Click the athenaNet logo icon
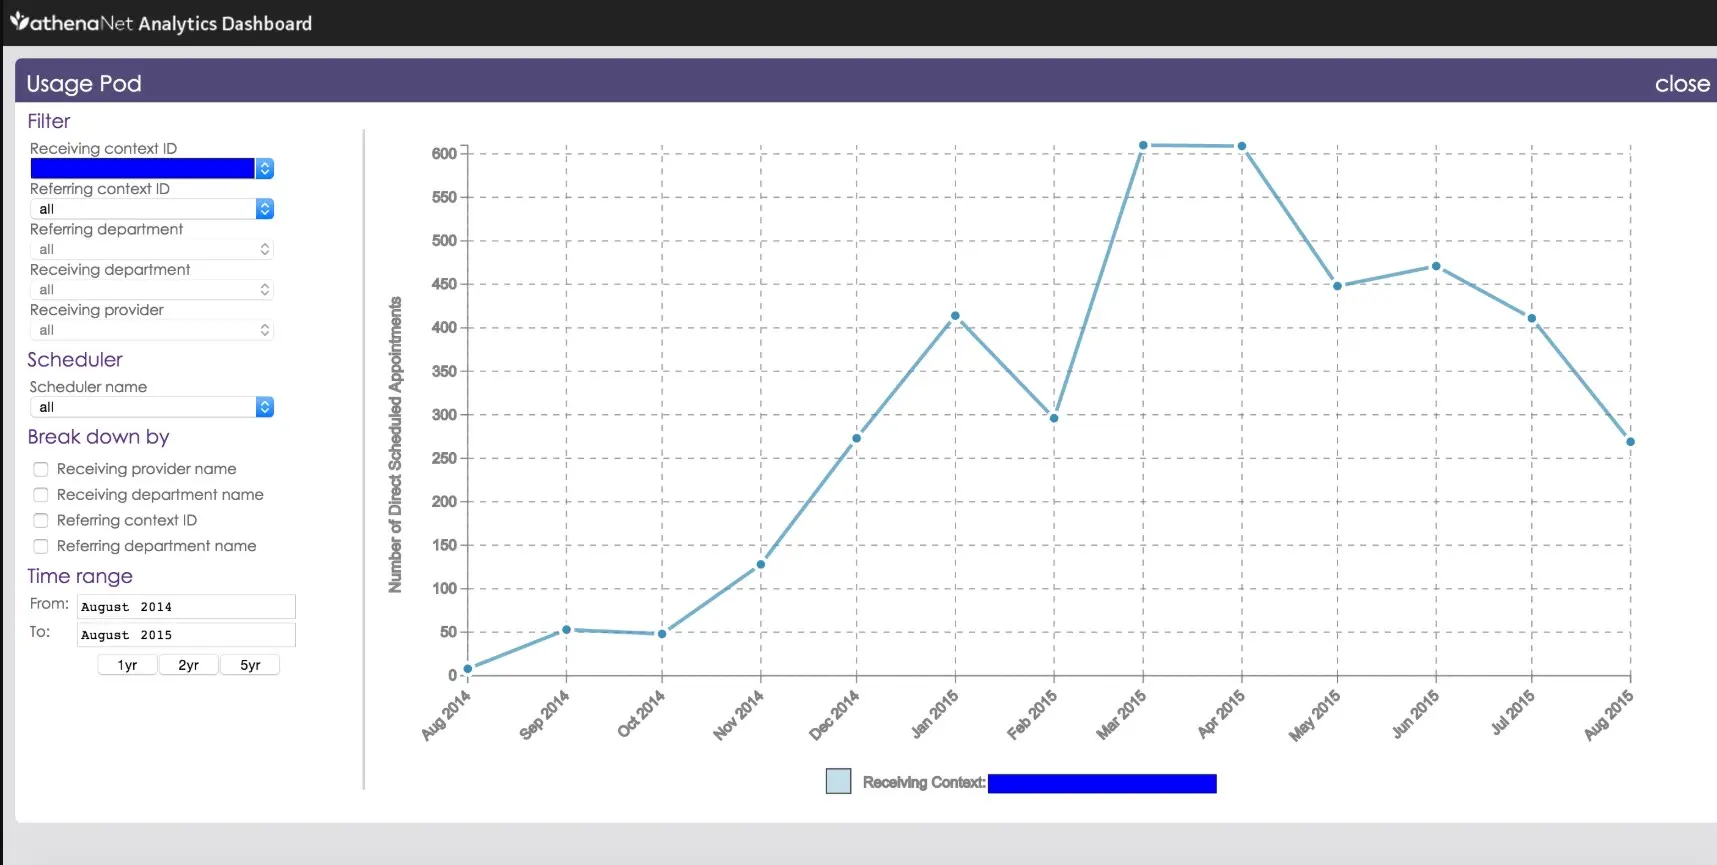This screenshot has height=865, width=1717. point(19,20)
